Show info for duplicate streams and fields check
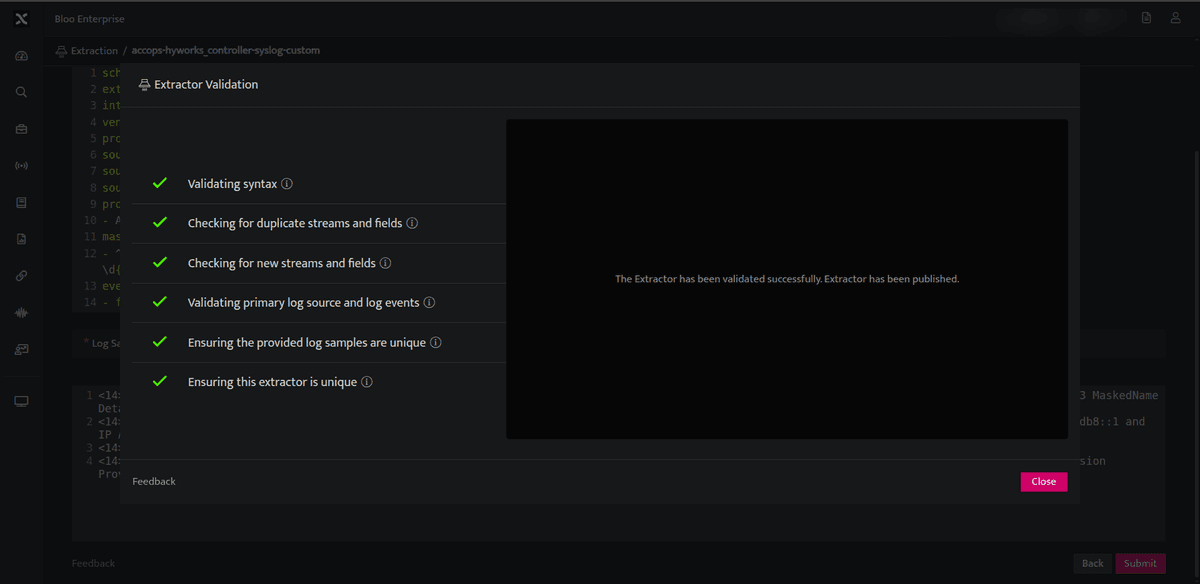The height and width of the screenshot is (584, 1200). pyautogui.click(x=412, y=223)
